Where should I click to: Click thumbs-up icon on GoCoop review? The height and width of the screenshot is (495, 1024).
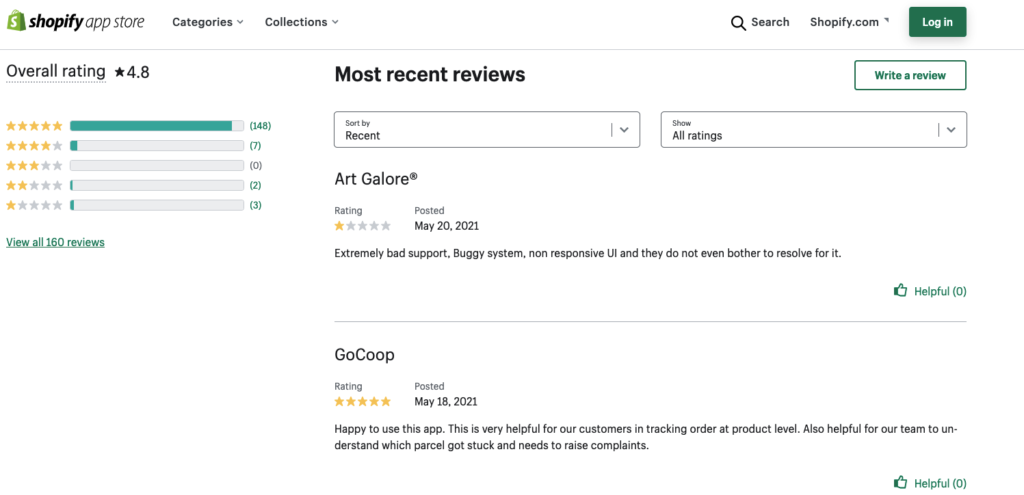[x=901, y=483]
